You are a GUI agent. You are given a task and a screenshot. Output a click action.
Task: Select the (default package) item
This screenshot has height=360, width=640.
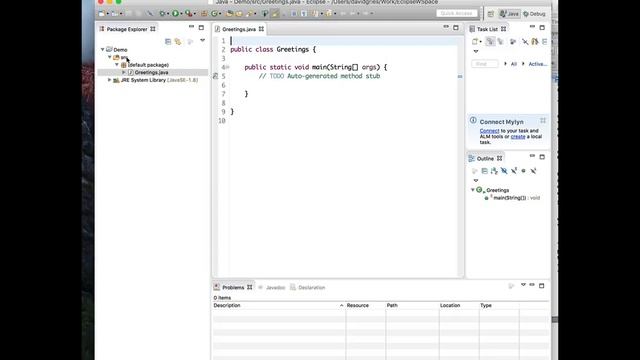148,65
